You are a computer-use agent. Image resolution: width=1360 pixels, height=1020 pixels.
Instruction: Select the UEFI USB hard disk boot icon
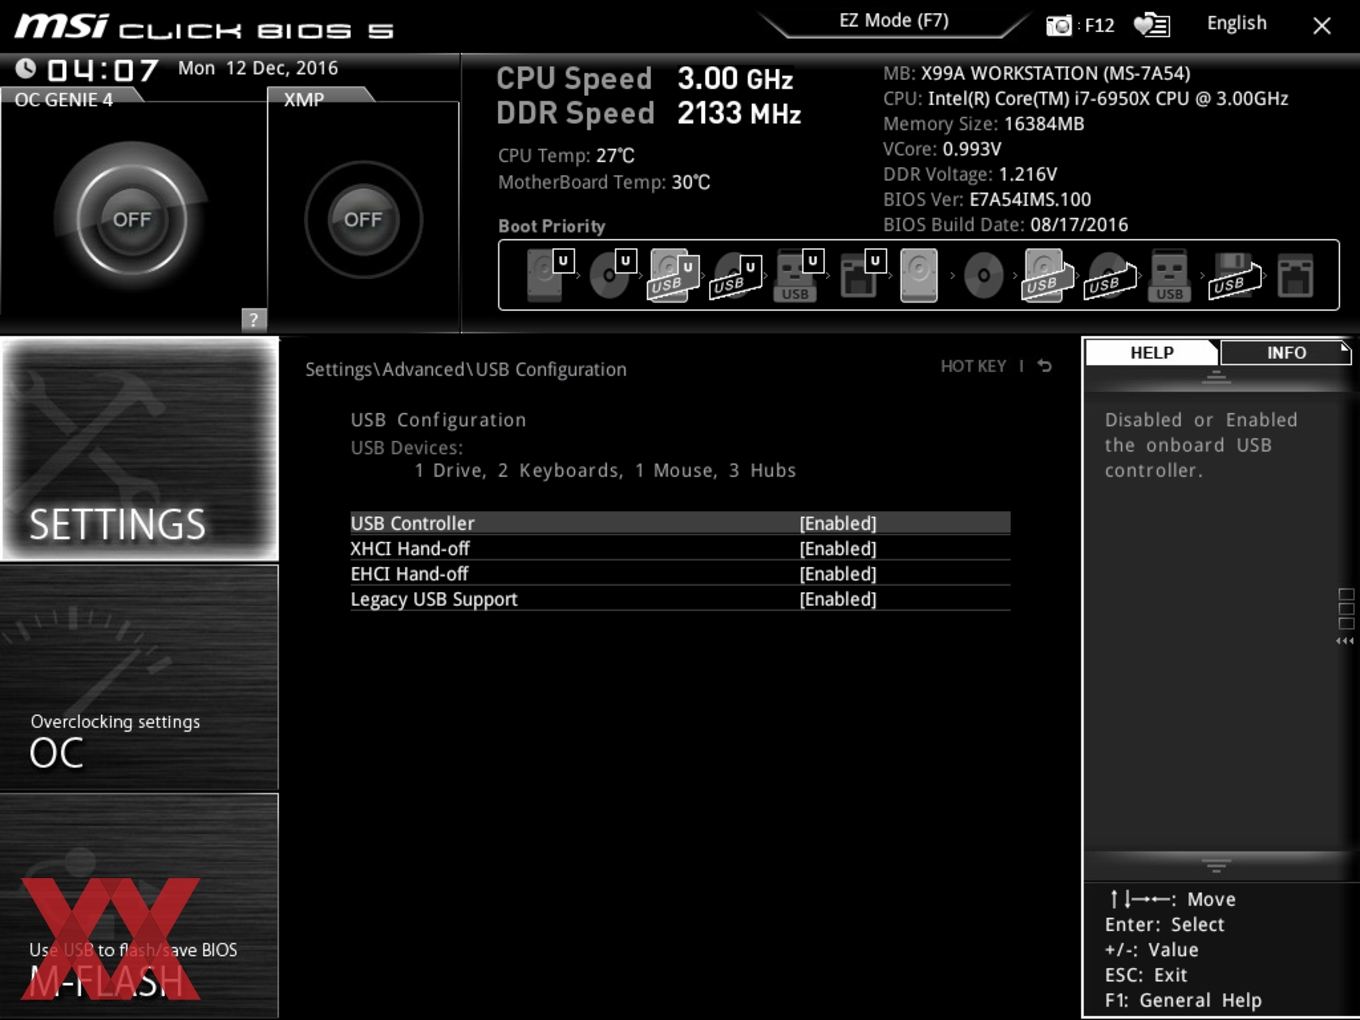coord(673,275)
